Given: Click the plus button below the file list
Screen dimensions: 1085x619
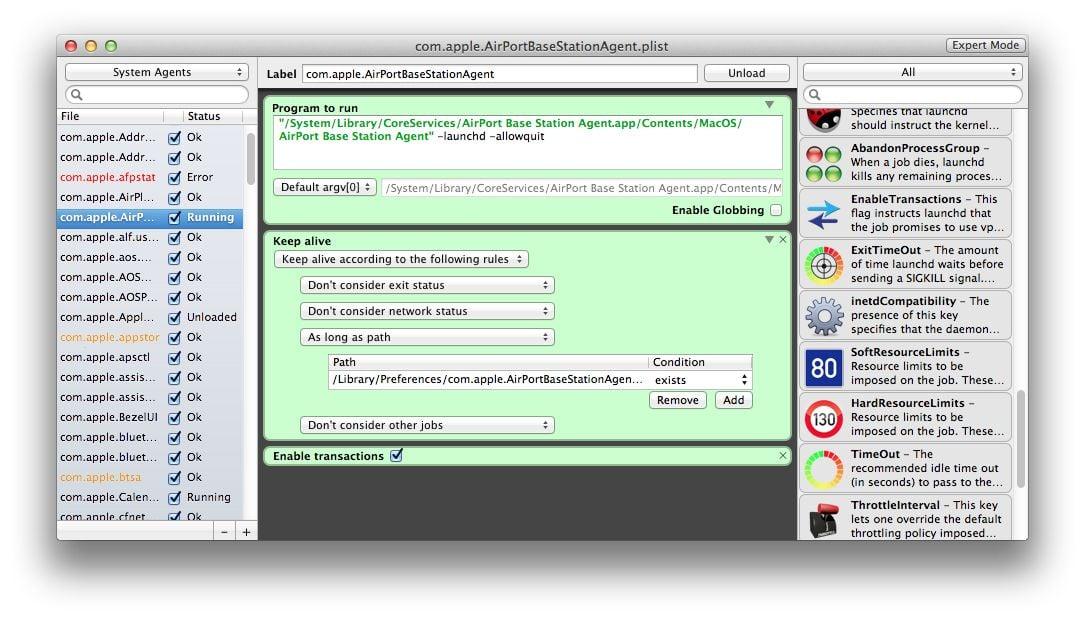Looking at the screenshot, I should [246, 532].
